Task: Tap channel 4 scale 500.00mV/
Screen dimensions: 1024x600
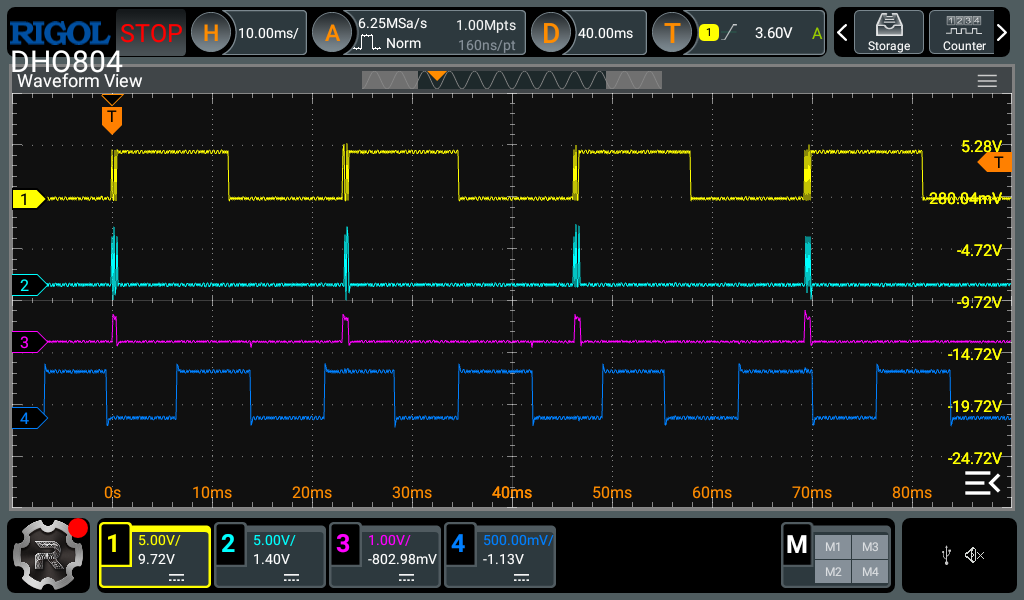Action: pyautogui.click(x=518, y=541)
